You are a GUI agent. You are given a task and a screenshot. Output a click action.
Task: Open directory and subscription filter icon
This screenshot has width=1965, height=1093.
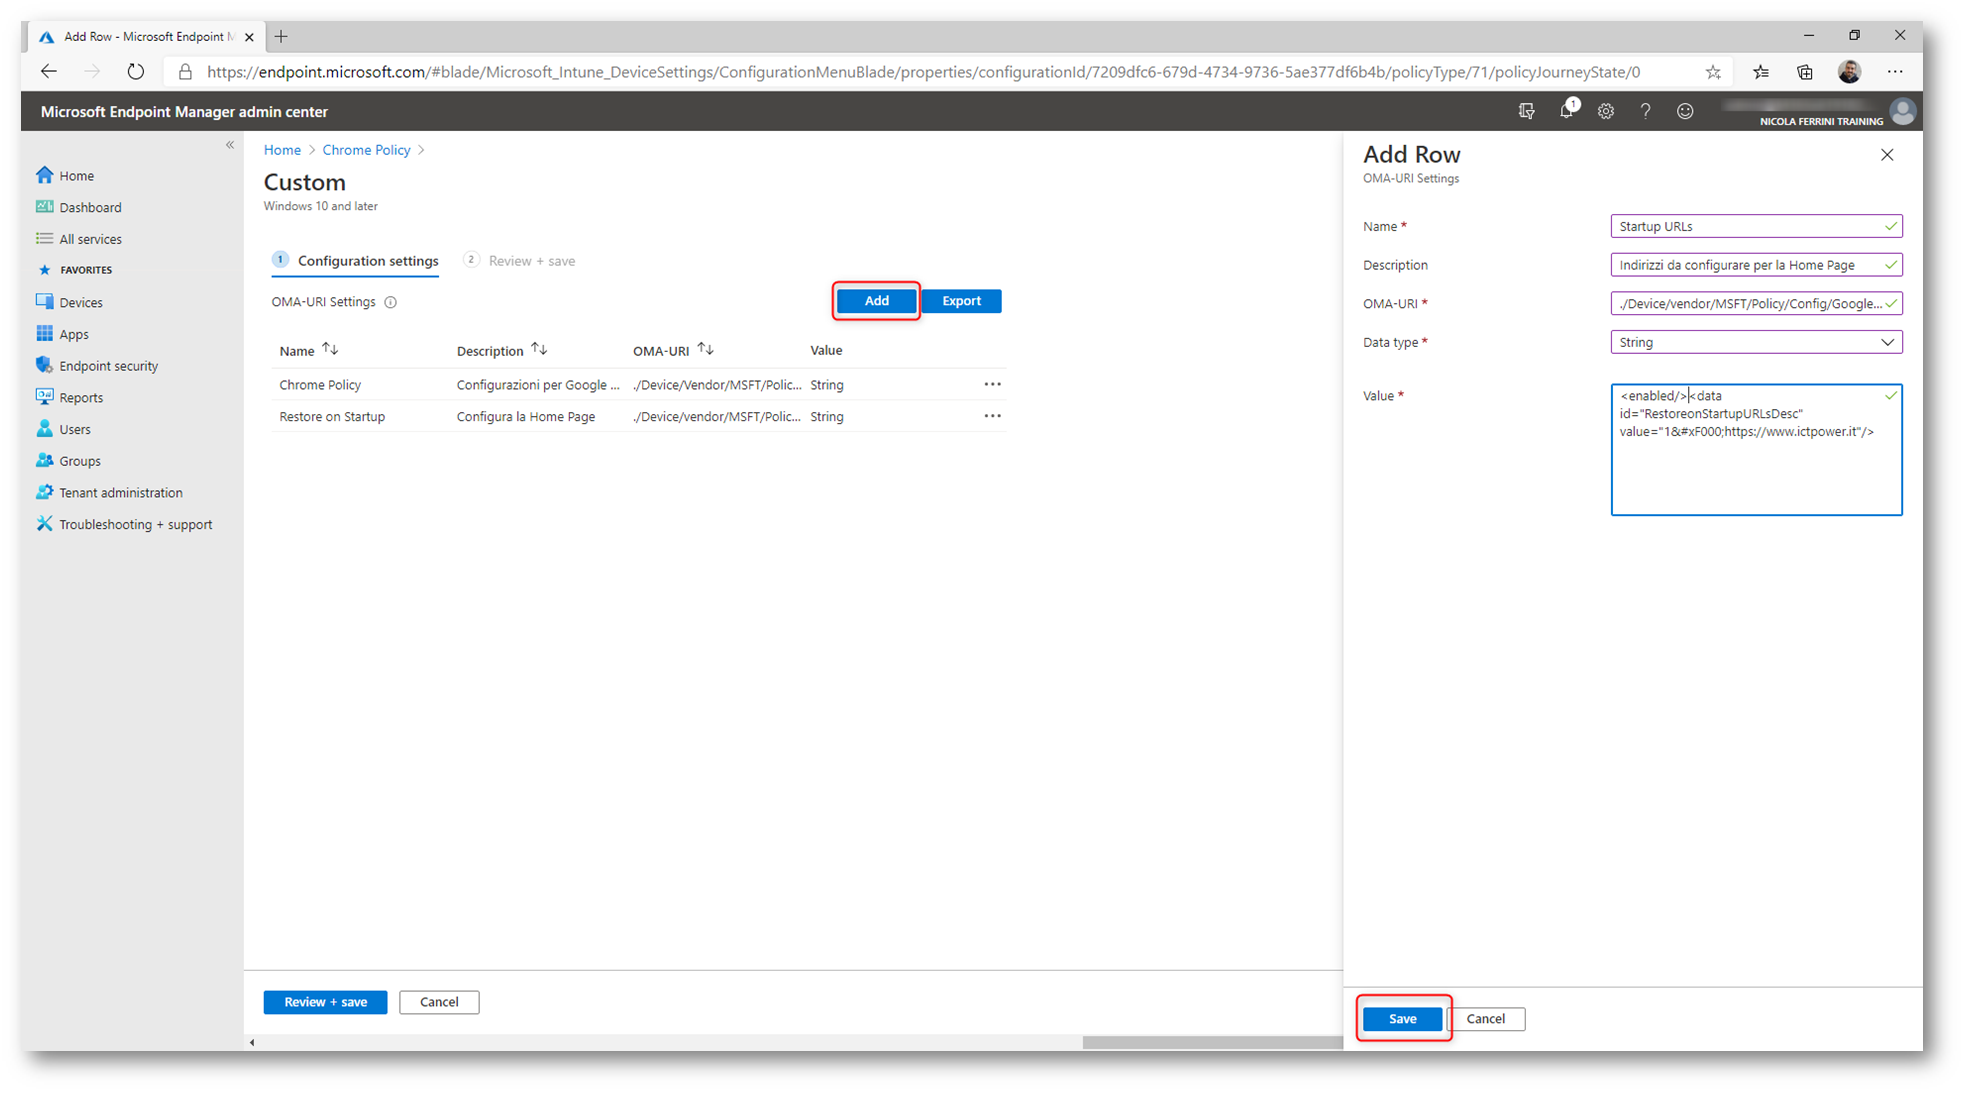(1526, 111)
